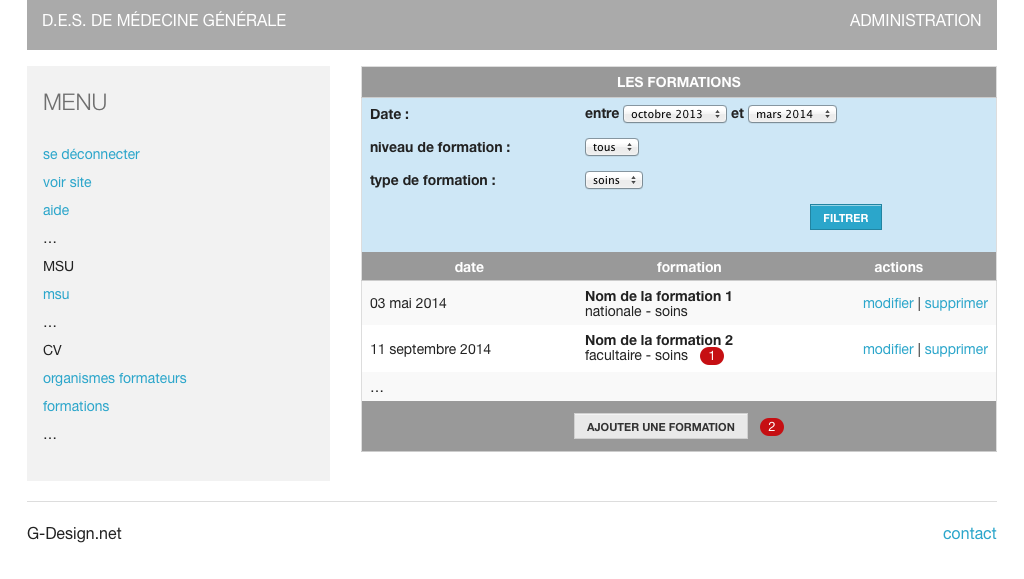Click 'supprimer' for Nom de la formation 1
1024x579 pixels.
(956, 303)
